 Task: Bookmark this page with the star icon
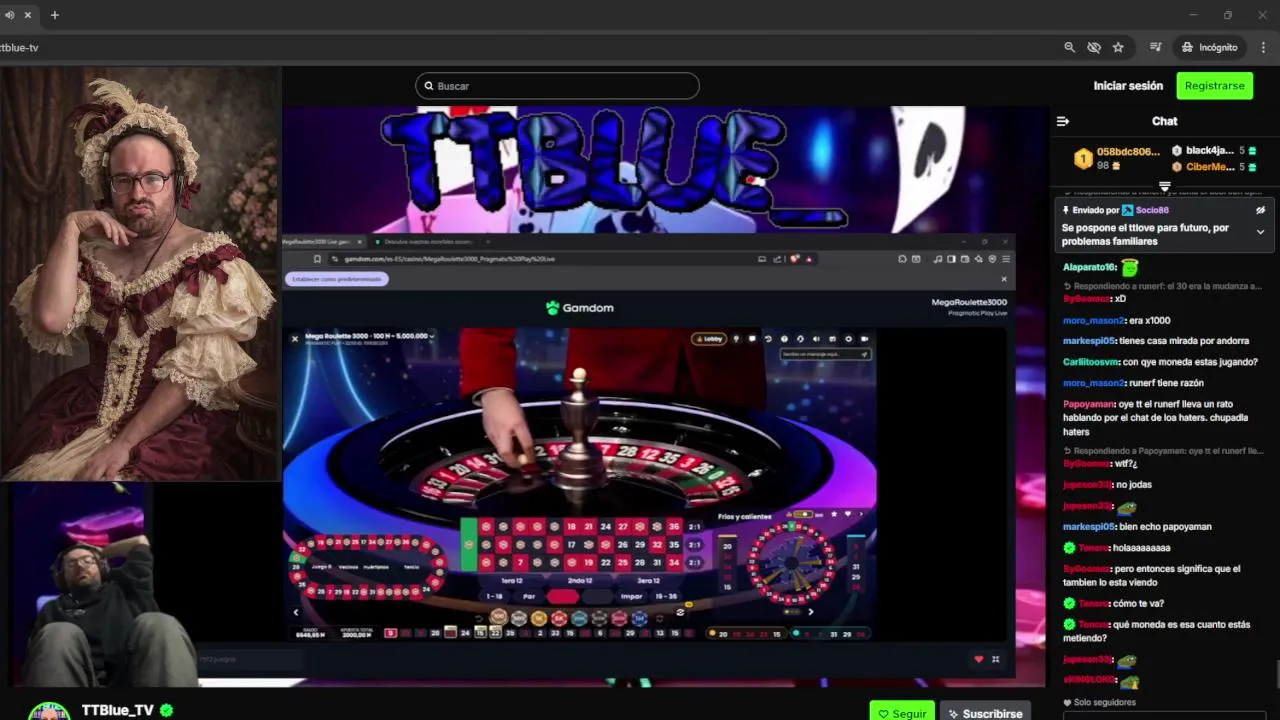1118,47
